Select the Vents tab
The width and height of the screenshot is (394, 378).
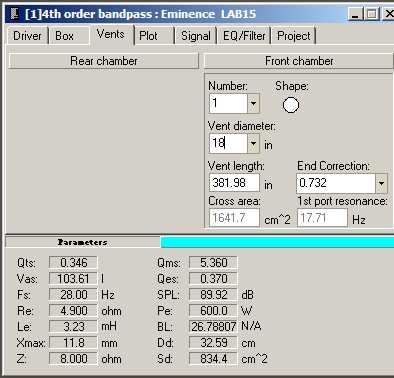pos(111,34)
